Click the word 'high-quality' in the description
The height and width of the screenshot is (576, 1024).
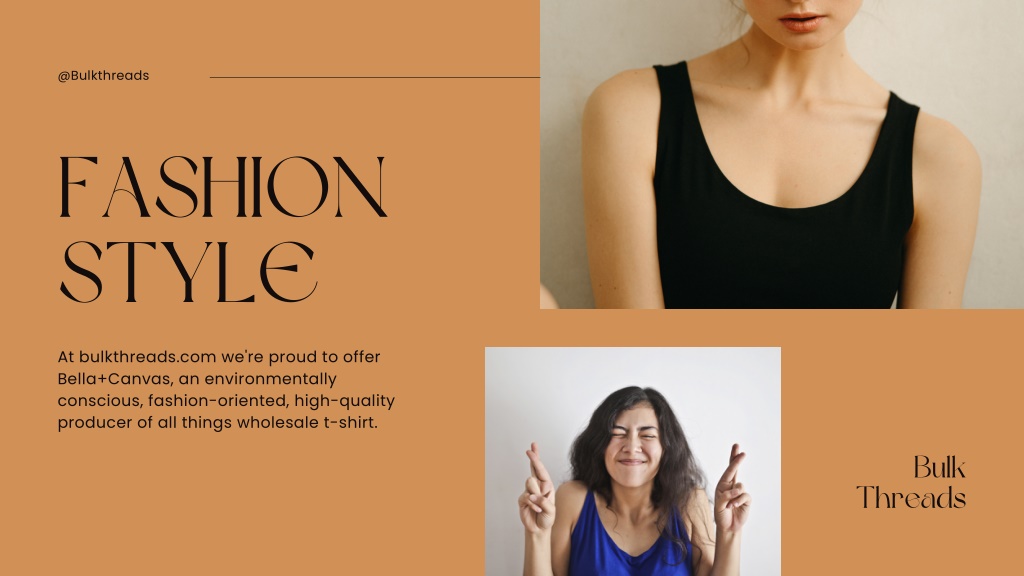coord(344,401)
